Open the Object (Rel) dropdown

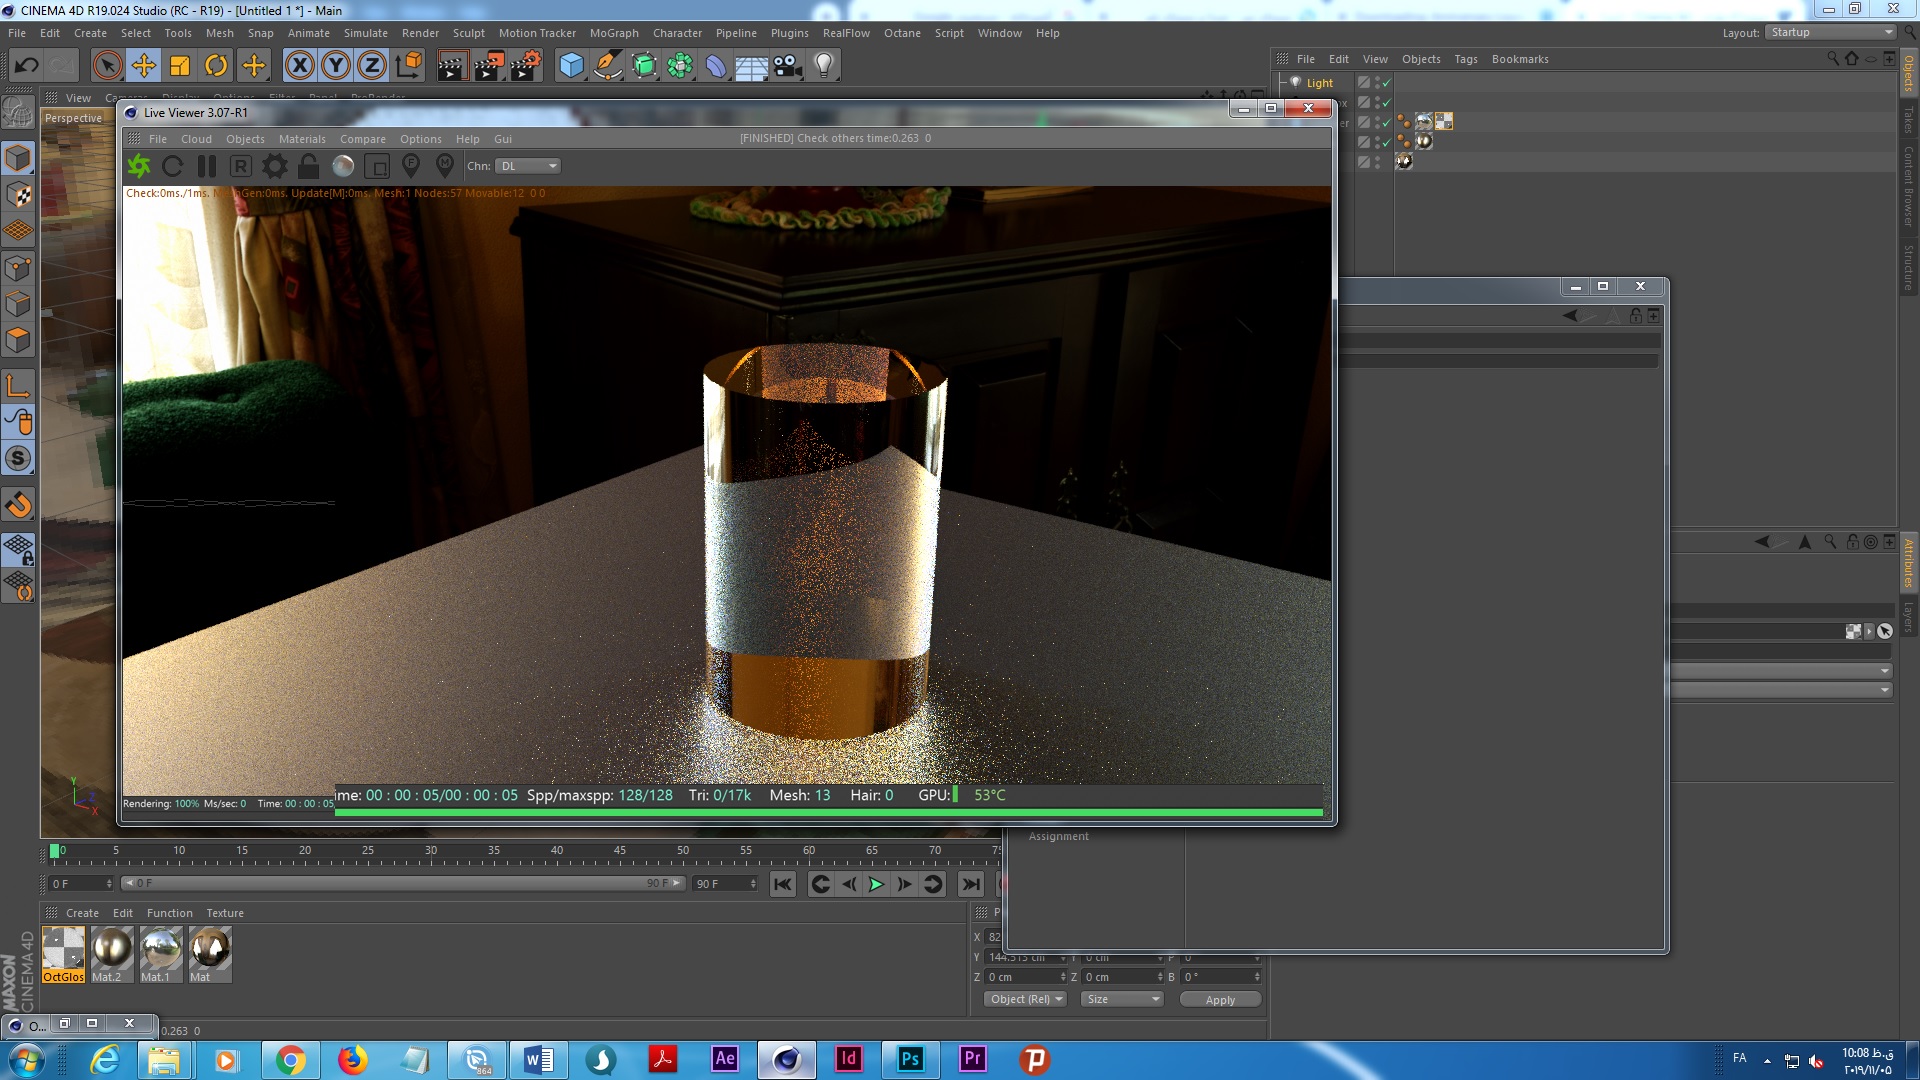tap(1026, 999)
